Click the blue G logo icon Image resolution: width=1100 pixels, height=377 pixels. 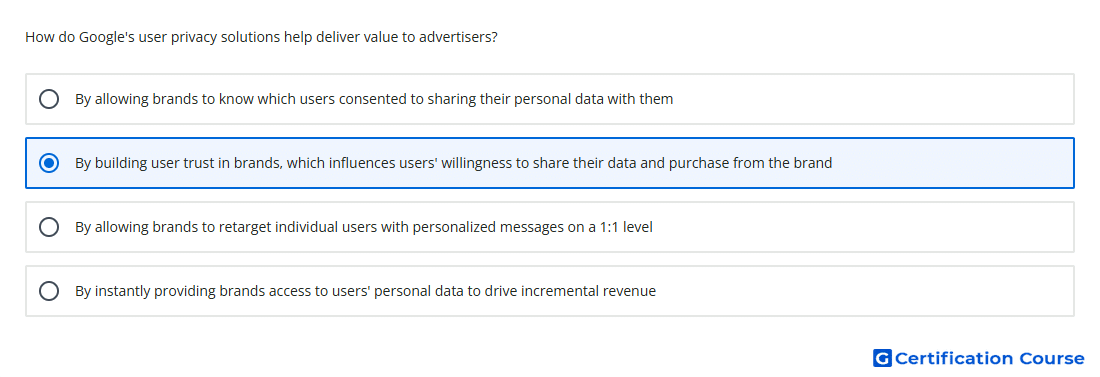[882, 358]
